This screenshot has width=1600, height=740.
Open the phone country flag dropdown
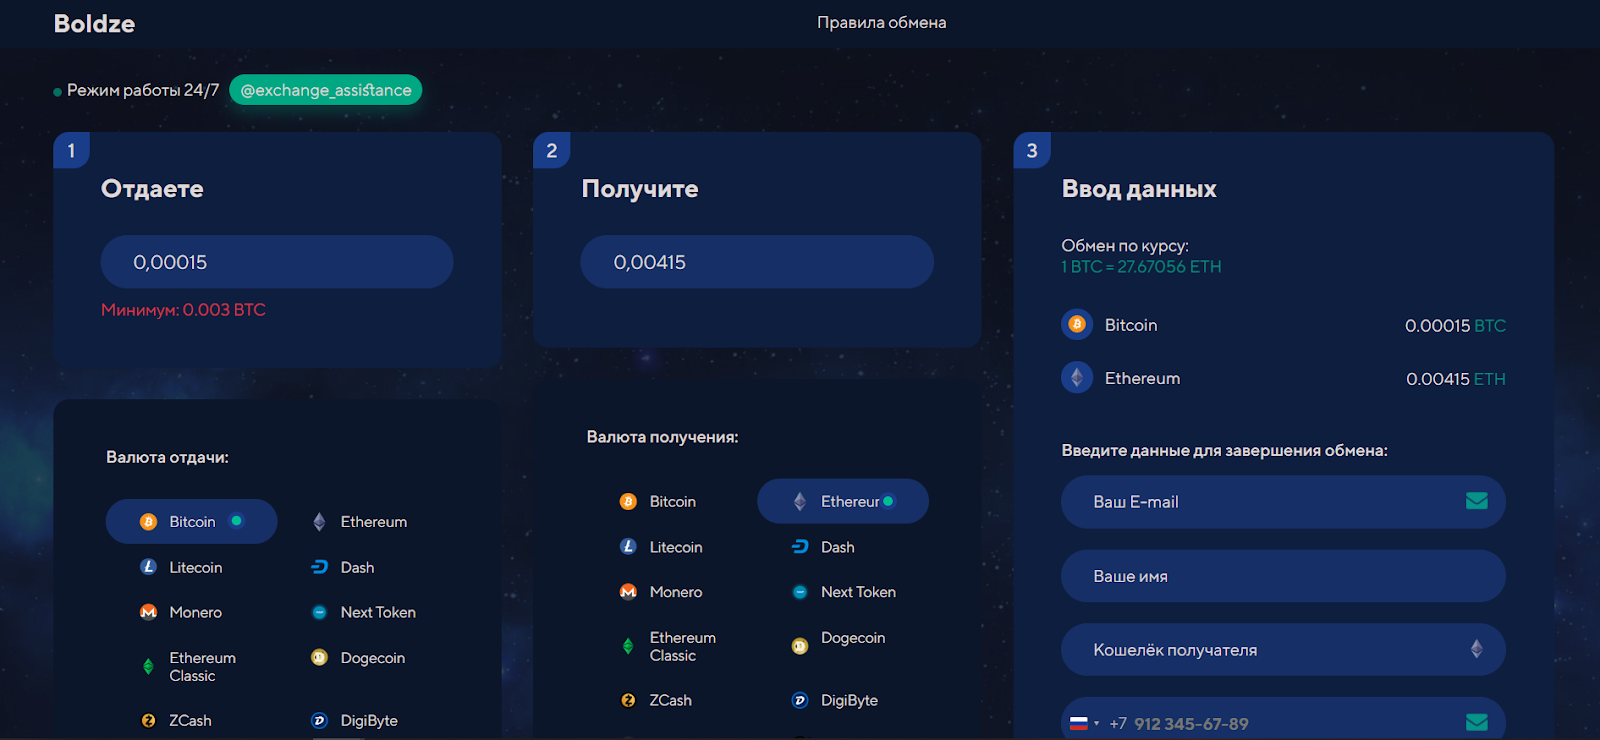point(1084,723)
